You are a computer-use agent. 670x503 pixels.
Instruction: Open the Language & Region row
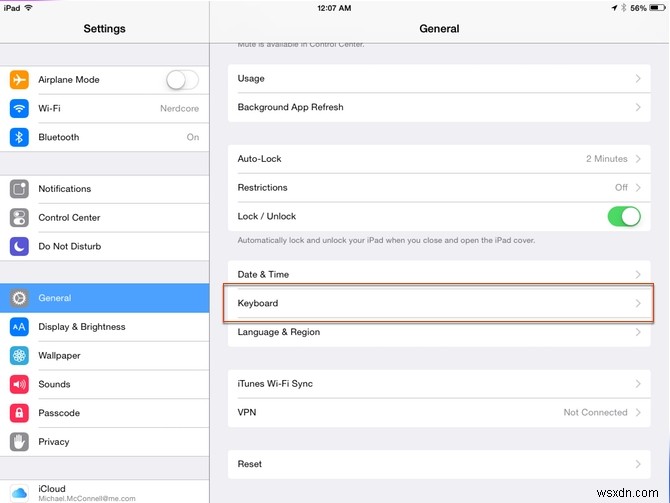tap(439, 332)
